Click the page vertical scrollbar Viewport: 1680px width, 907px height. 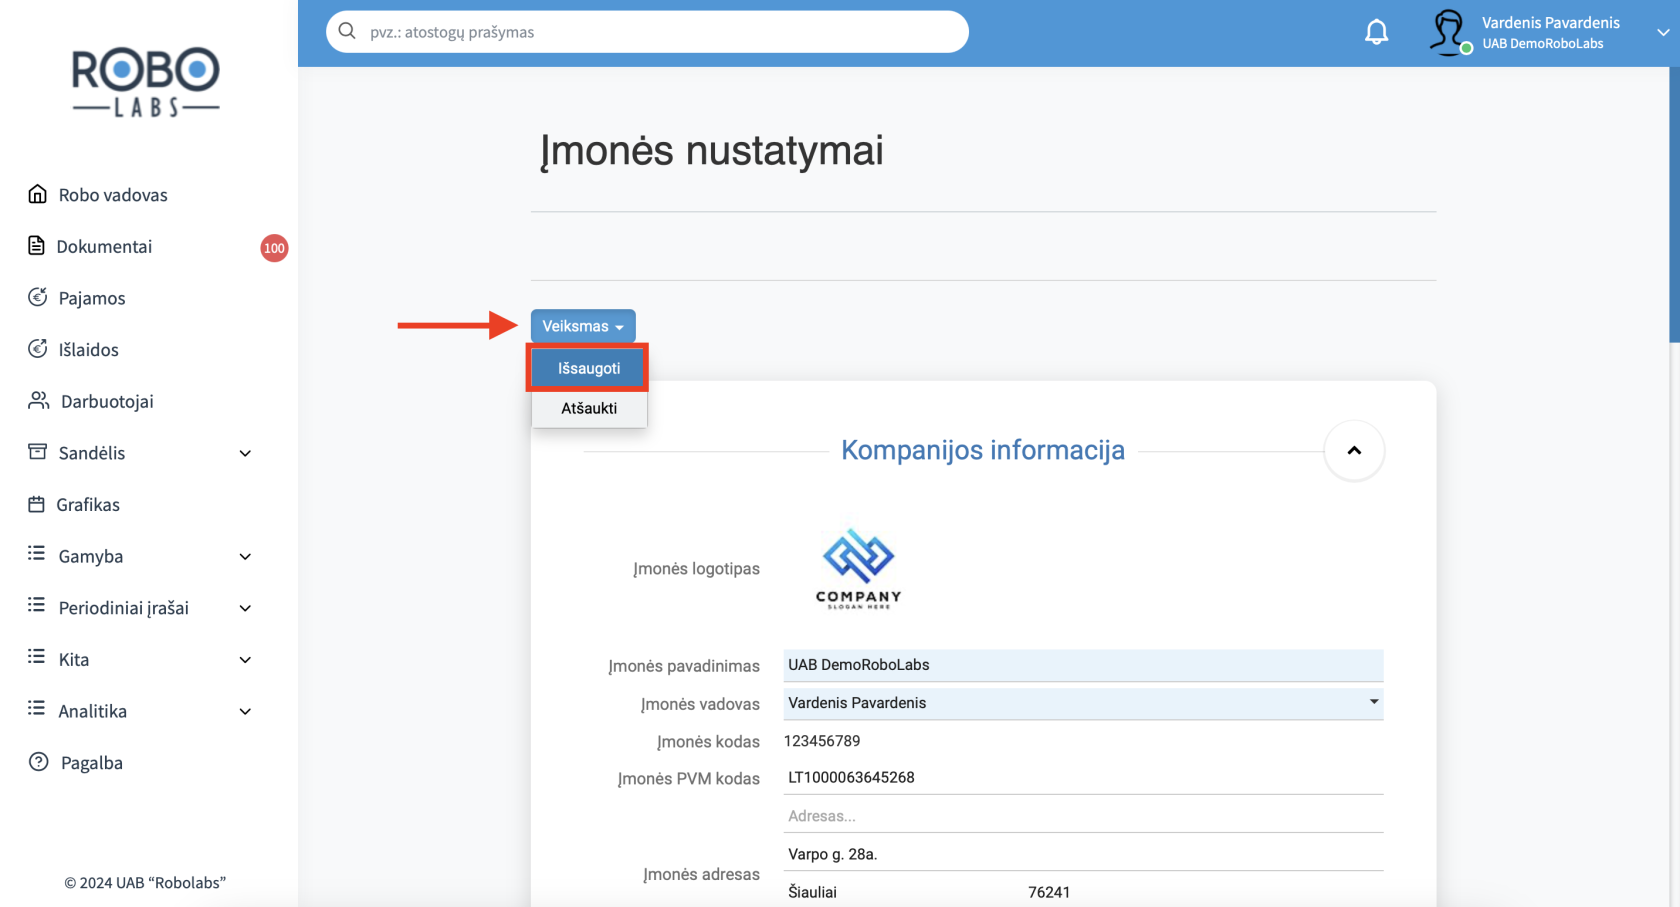[1674, 205]
